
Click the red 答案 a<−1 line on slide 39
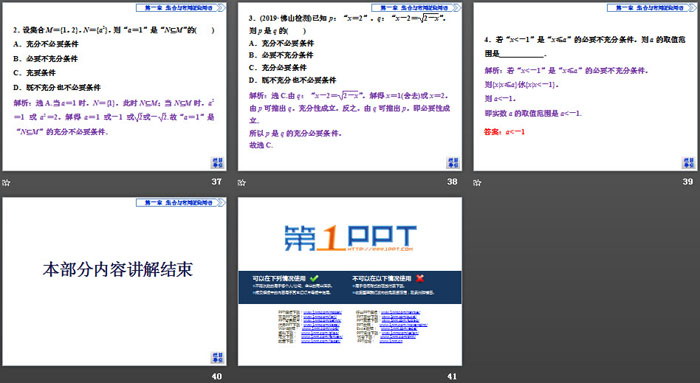[x=504, y=132]
